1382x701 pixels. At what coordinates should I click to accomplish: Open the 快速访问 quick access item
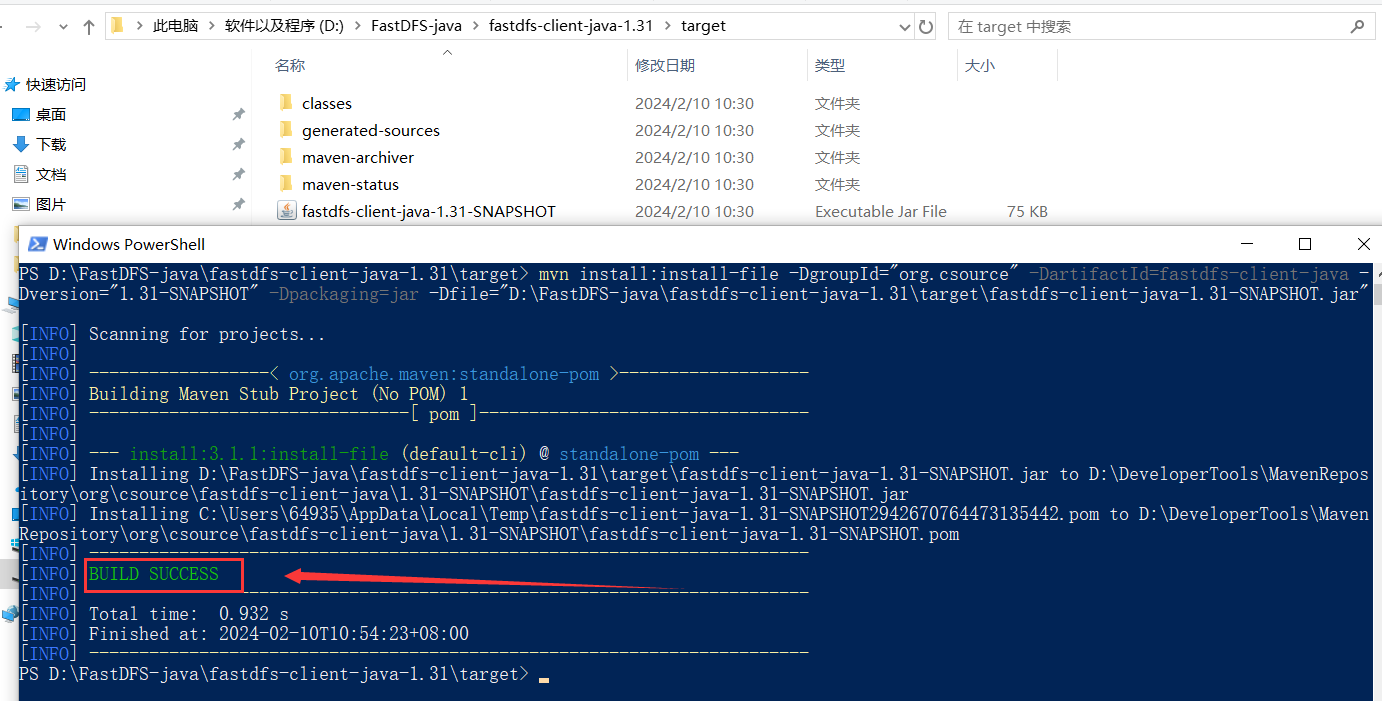click(55, 85)
